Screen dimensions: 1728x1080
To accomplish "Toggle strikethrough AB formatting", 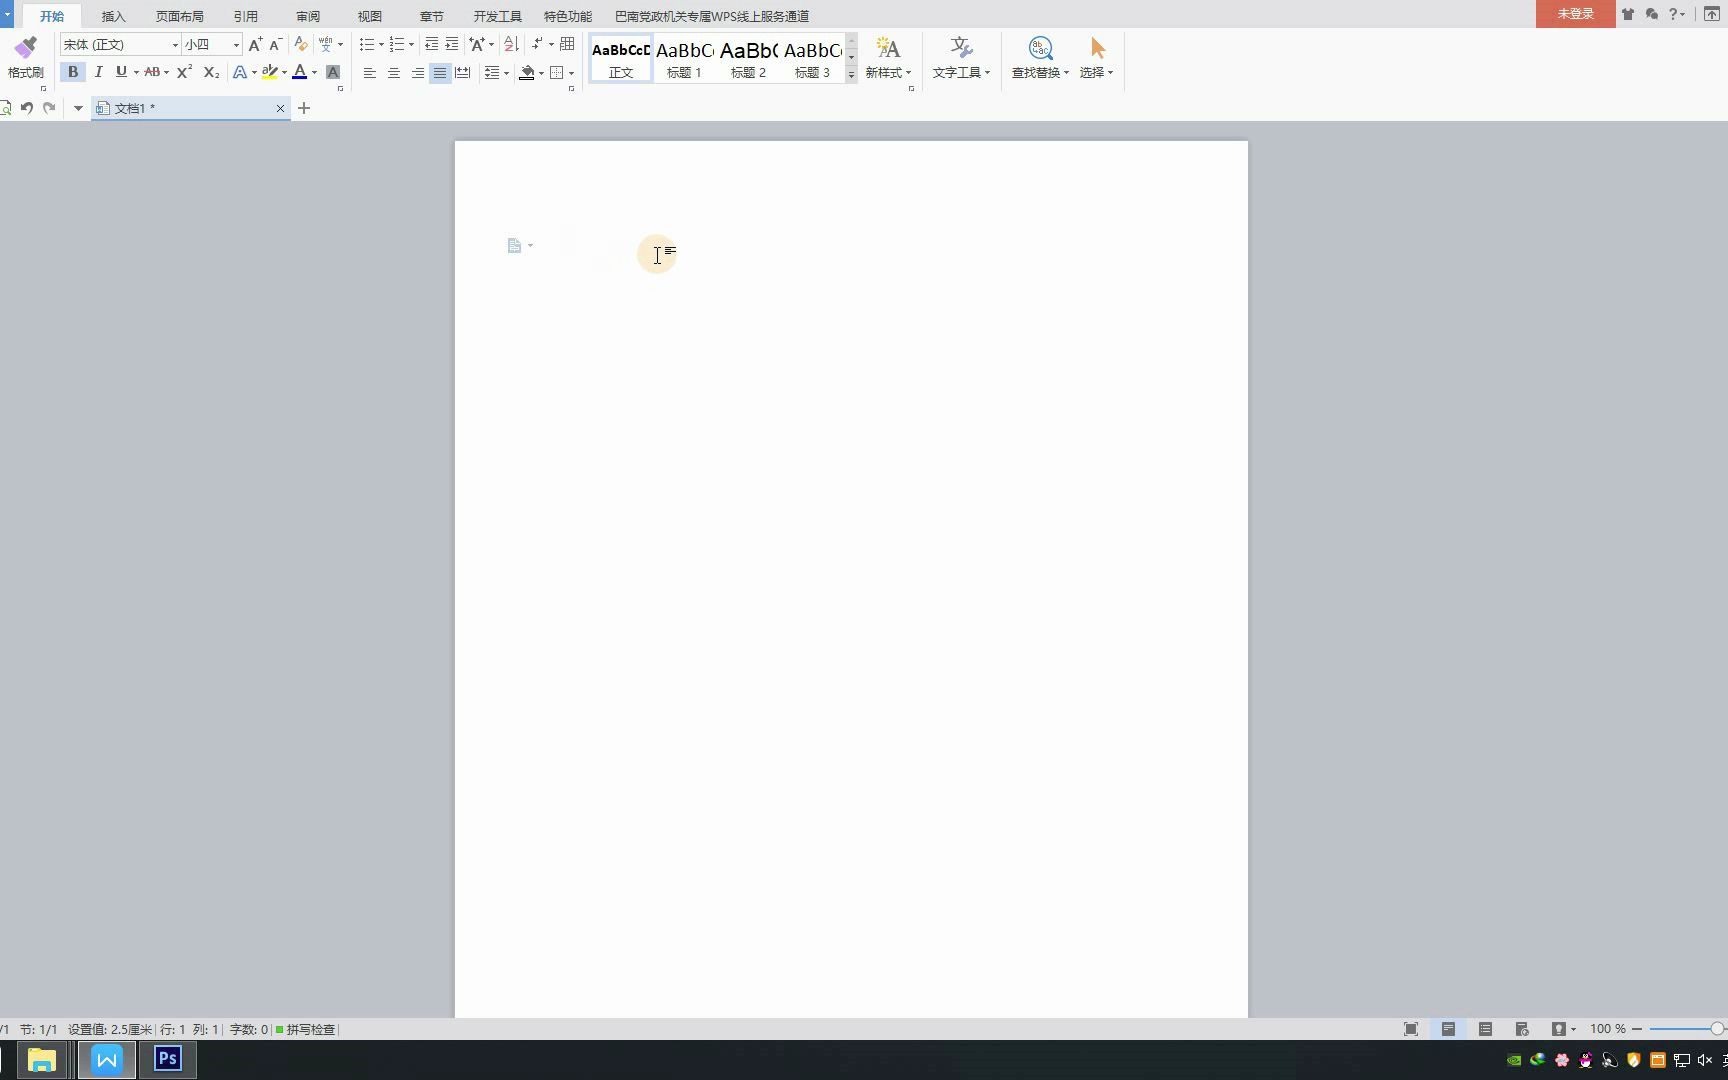I will click(152, 72).
